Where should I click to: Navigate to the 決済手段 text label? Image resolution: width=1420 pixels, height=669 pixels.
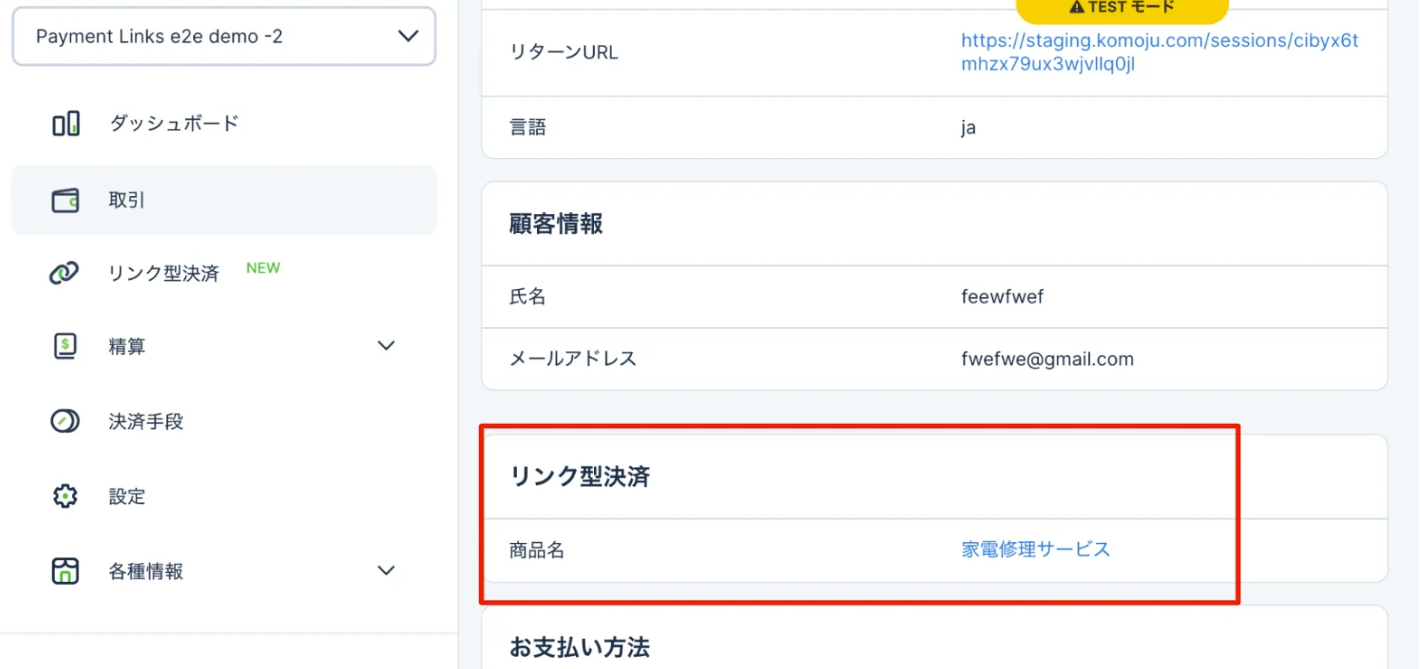146,421
